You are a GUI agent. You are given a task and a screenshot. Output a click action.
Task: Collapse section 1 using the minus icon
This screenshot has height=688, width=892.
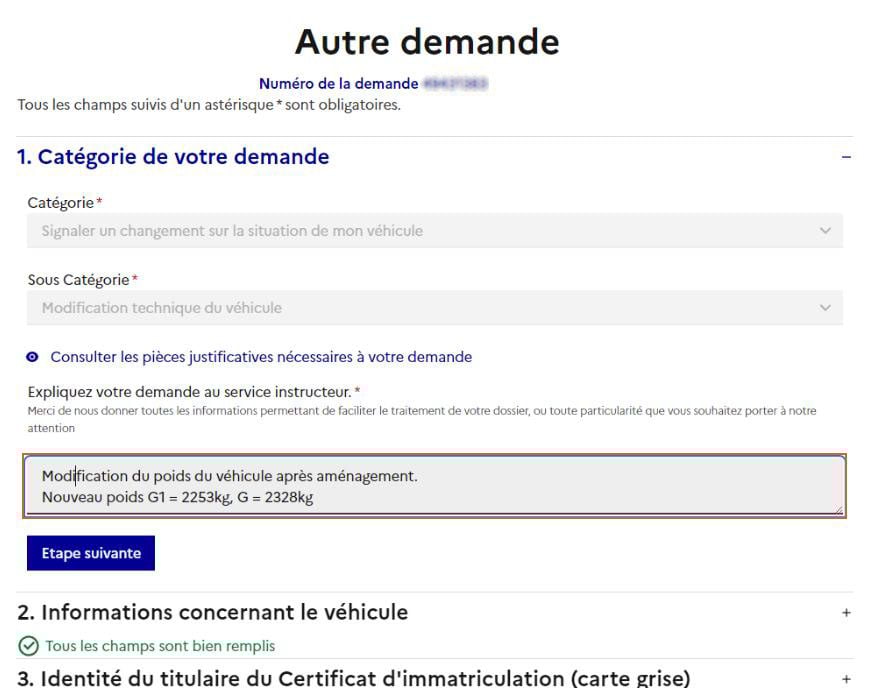(846, 158)
